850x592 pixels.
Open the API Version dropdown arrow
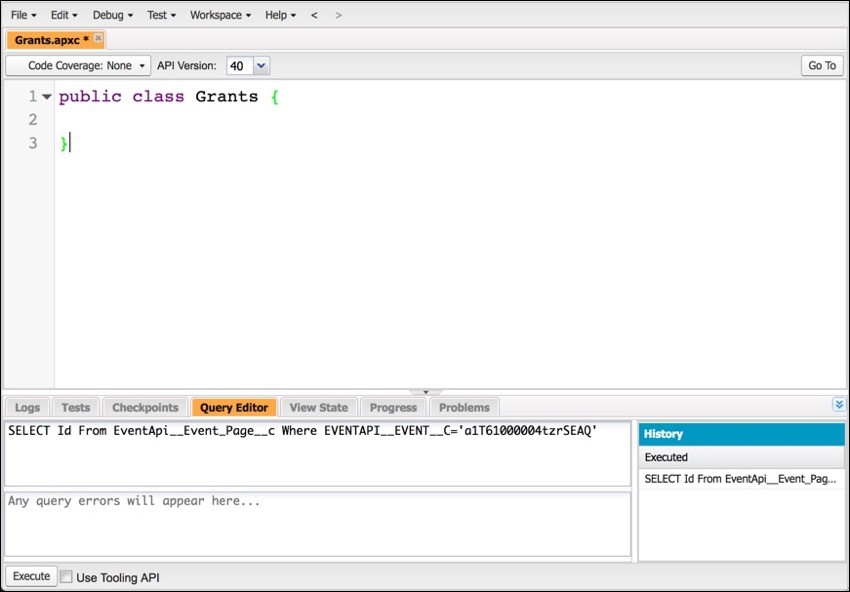[x=261, y=66]
